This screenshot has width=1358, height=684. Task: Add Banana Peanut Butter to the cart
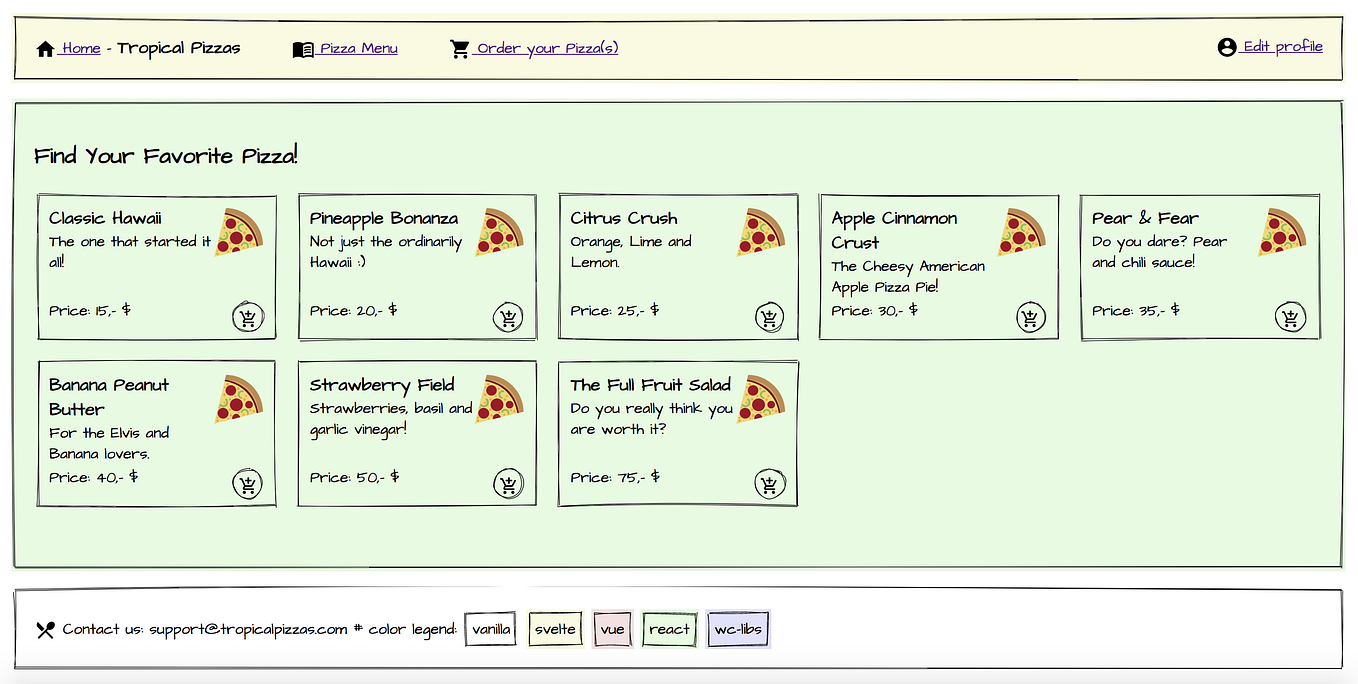pyautogui.click(x=247, y=483)
